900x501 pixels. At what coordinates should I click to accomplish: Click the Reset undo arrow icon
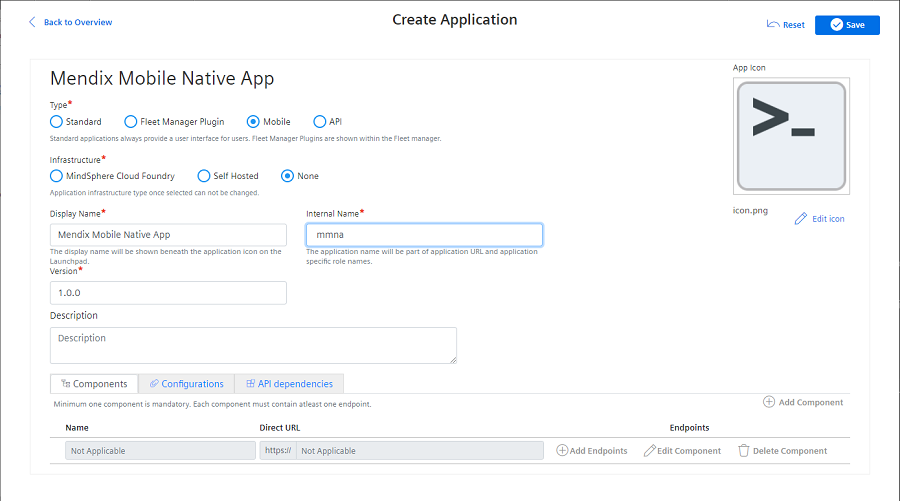pyautogui.click(x=773, y=24)
